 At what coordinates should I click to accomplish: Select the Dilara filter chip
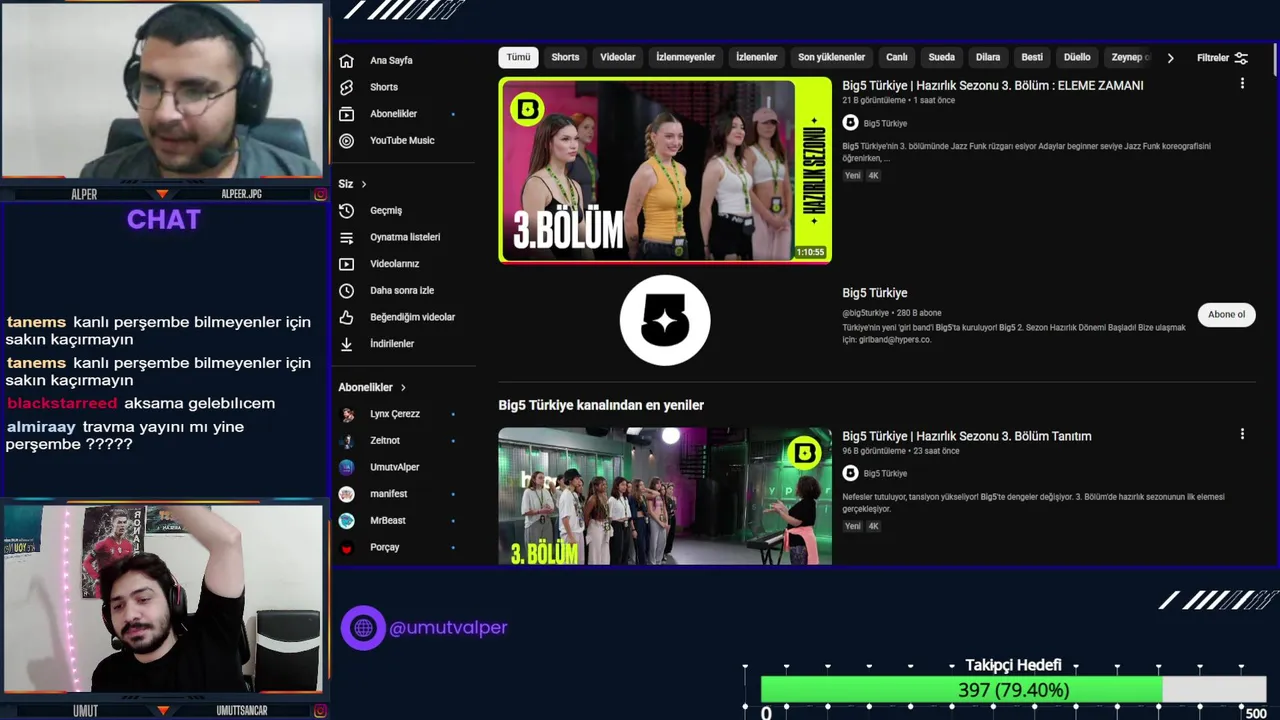pyautogui.click(x=988, y=57)
